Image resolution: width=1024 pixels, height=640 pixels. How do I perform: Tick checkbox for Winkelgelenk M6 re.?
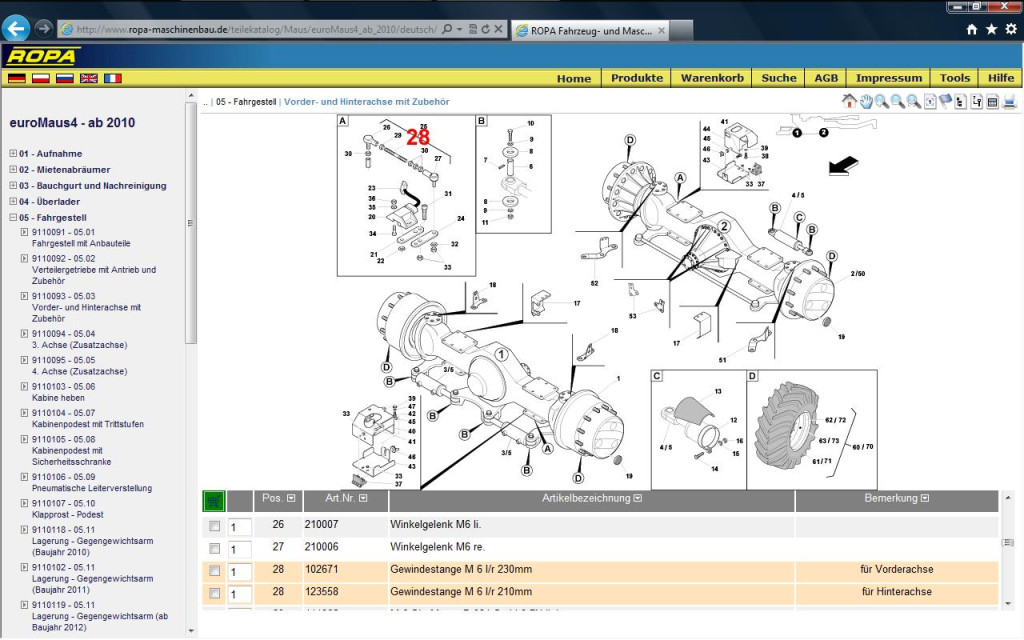coord(214,549)
